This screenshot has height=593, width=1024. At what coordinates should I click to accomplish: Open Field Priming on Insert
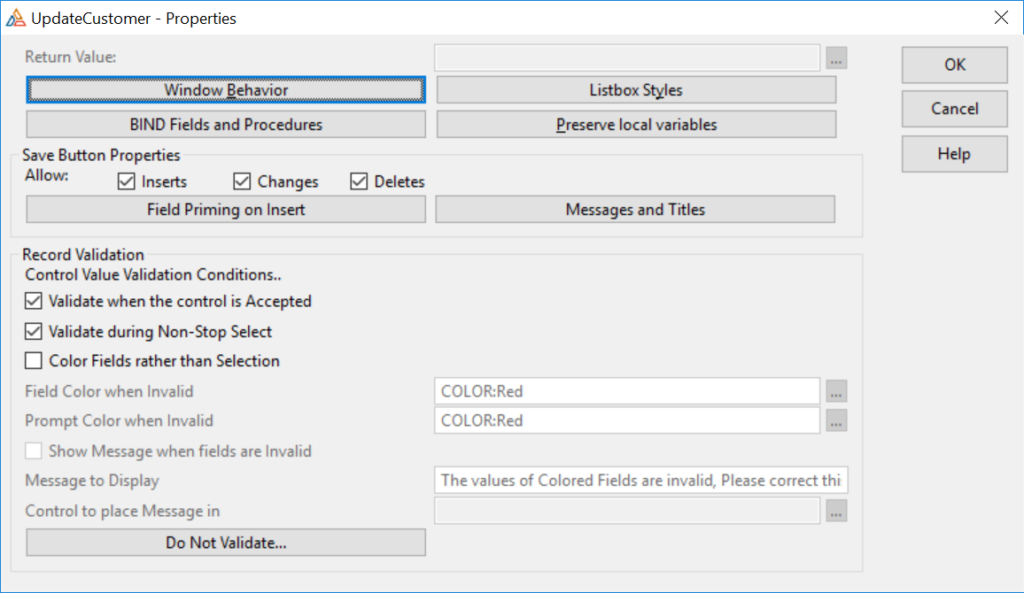point(226,210)
